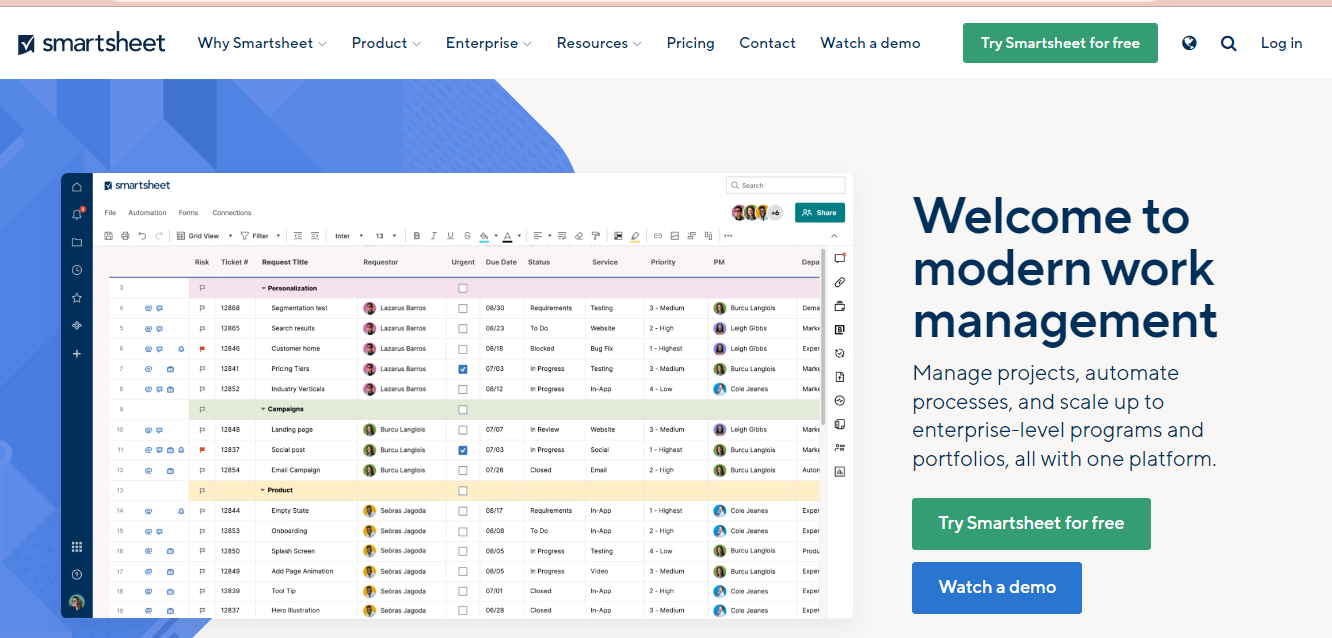This screenshot has width=1332, height=638.
Task: Go to Contact in top navigation
Action: (767, 43)
